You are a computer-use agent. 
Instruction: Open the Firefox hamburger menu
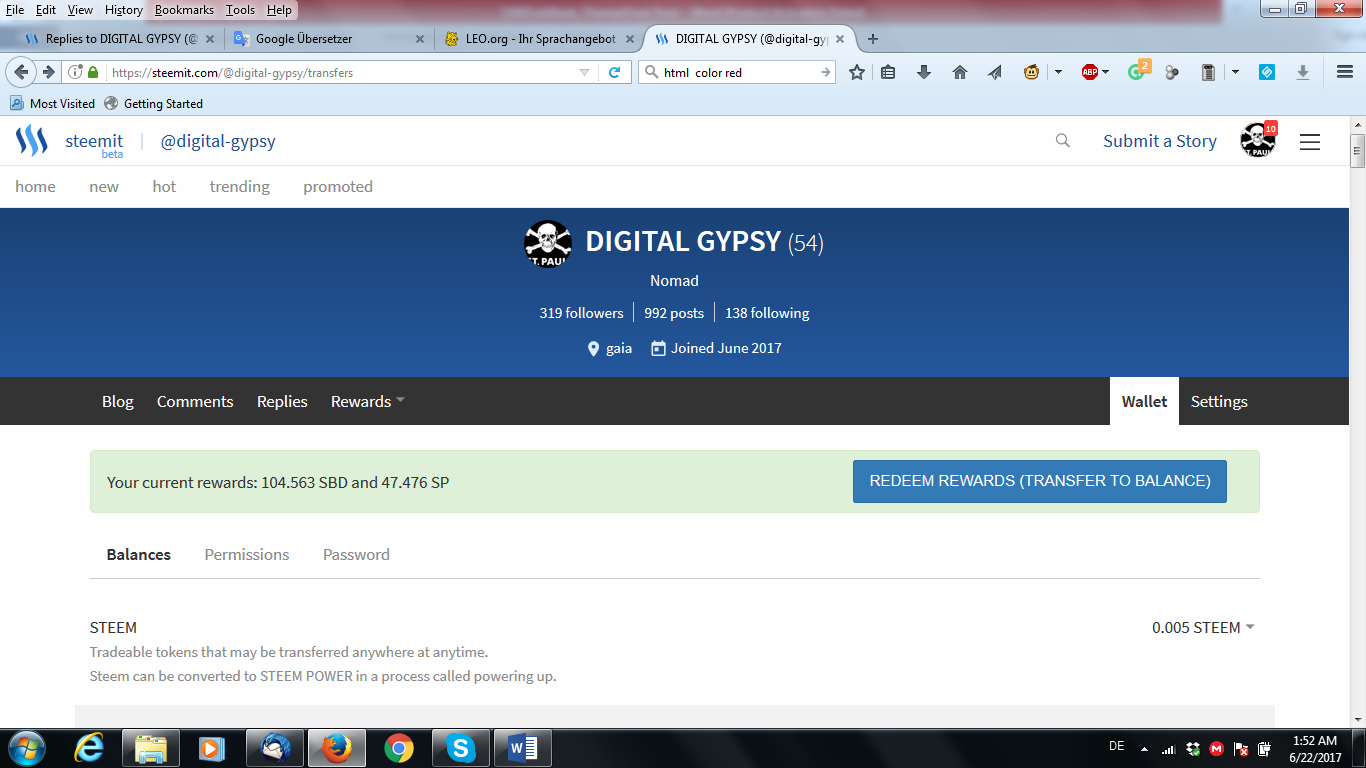pos(1345,72)
